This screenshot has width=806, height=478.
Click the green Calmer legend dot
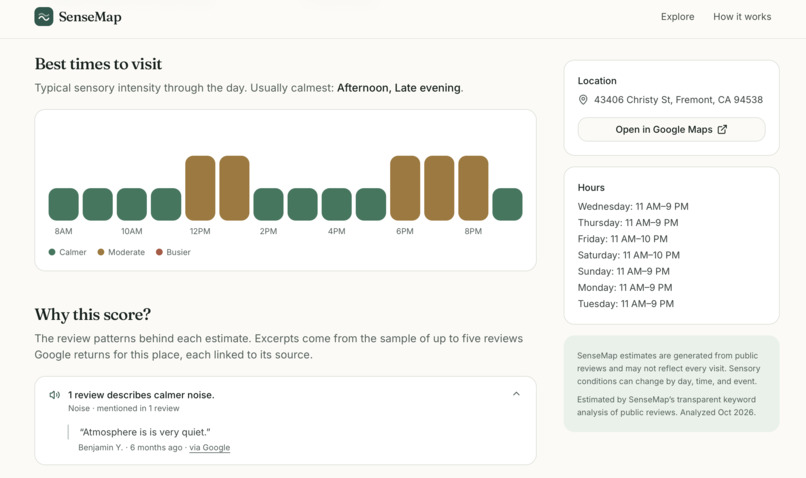[52, 252]
